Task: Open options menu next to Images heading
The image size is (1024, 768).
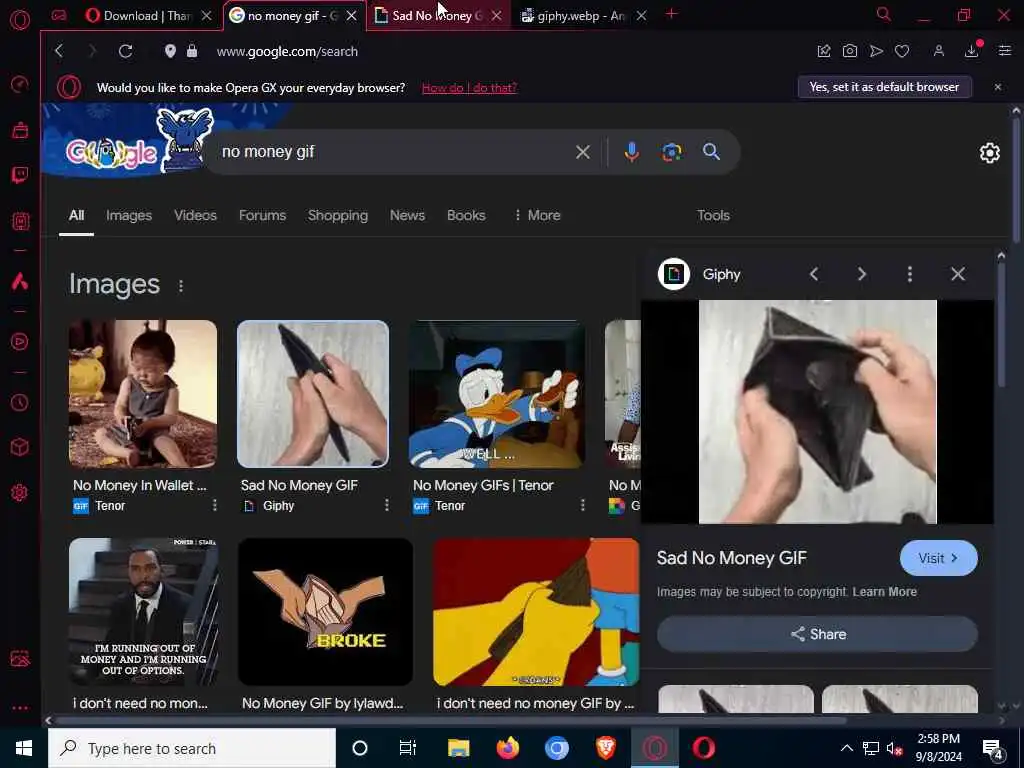Action: (x=181, y=286)
